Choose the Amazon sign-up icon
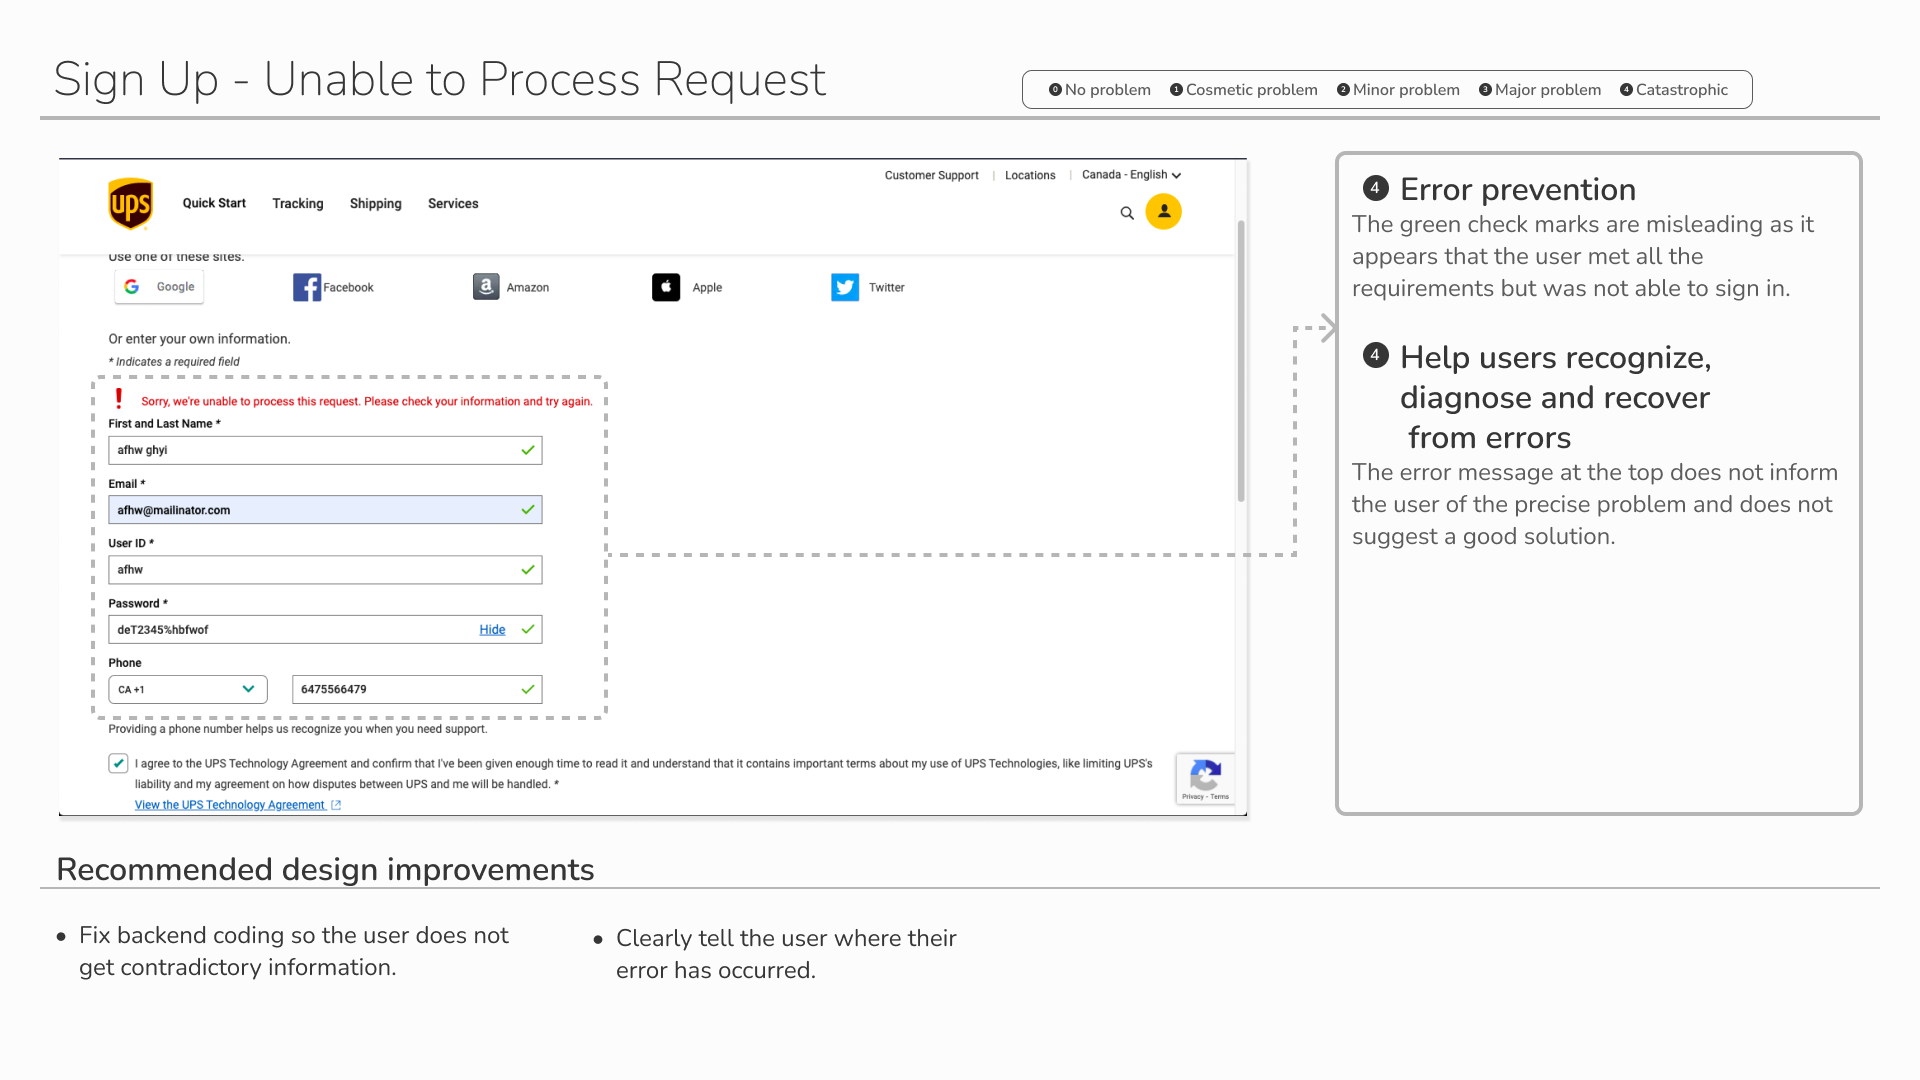 (x=486, y=287)
